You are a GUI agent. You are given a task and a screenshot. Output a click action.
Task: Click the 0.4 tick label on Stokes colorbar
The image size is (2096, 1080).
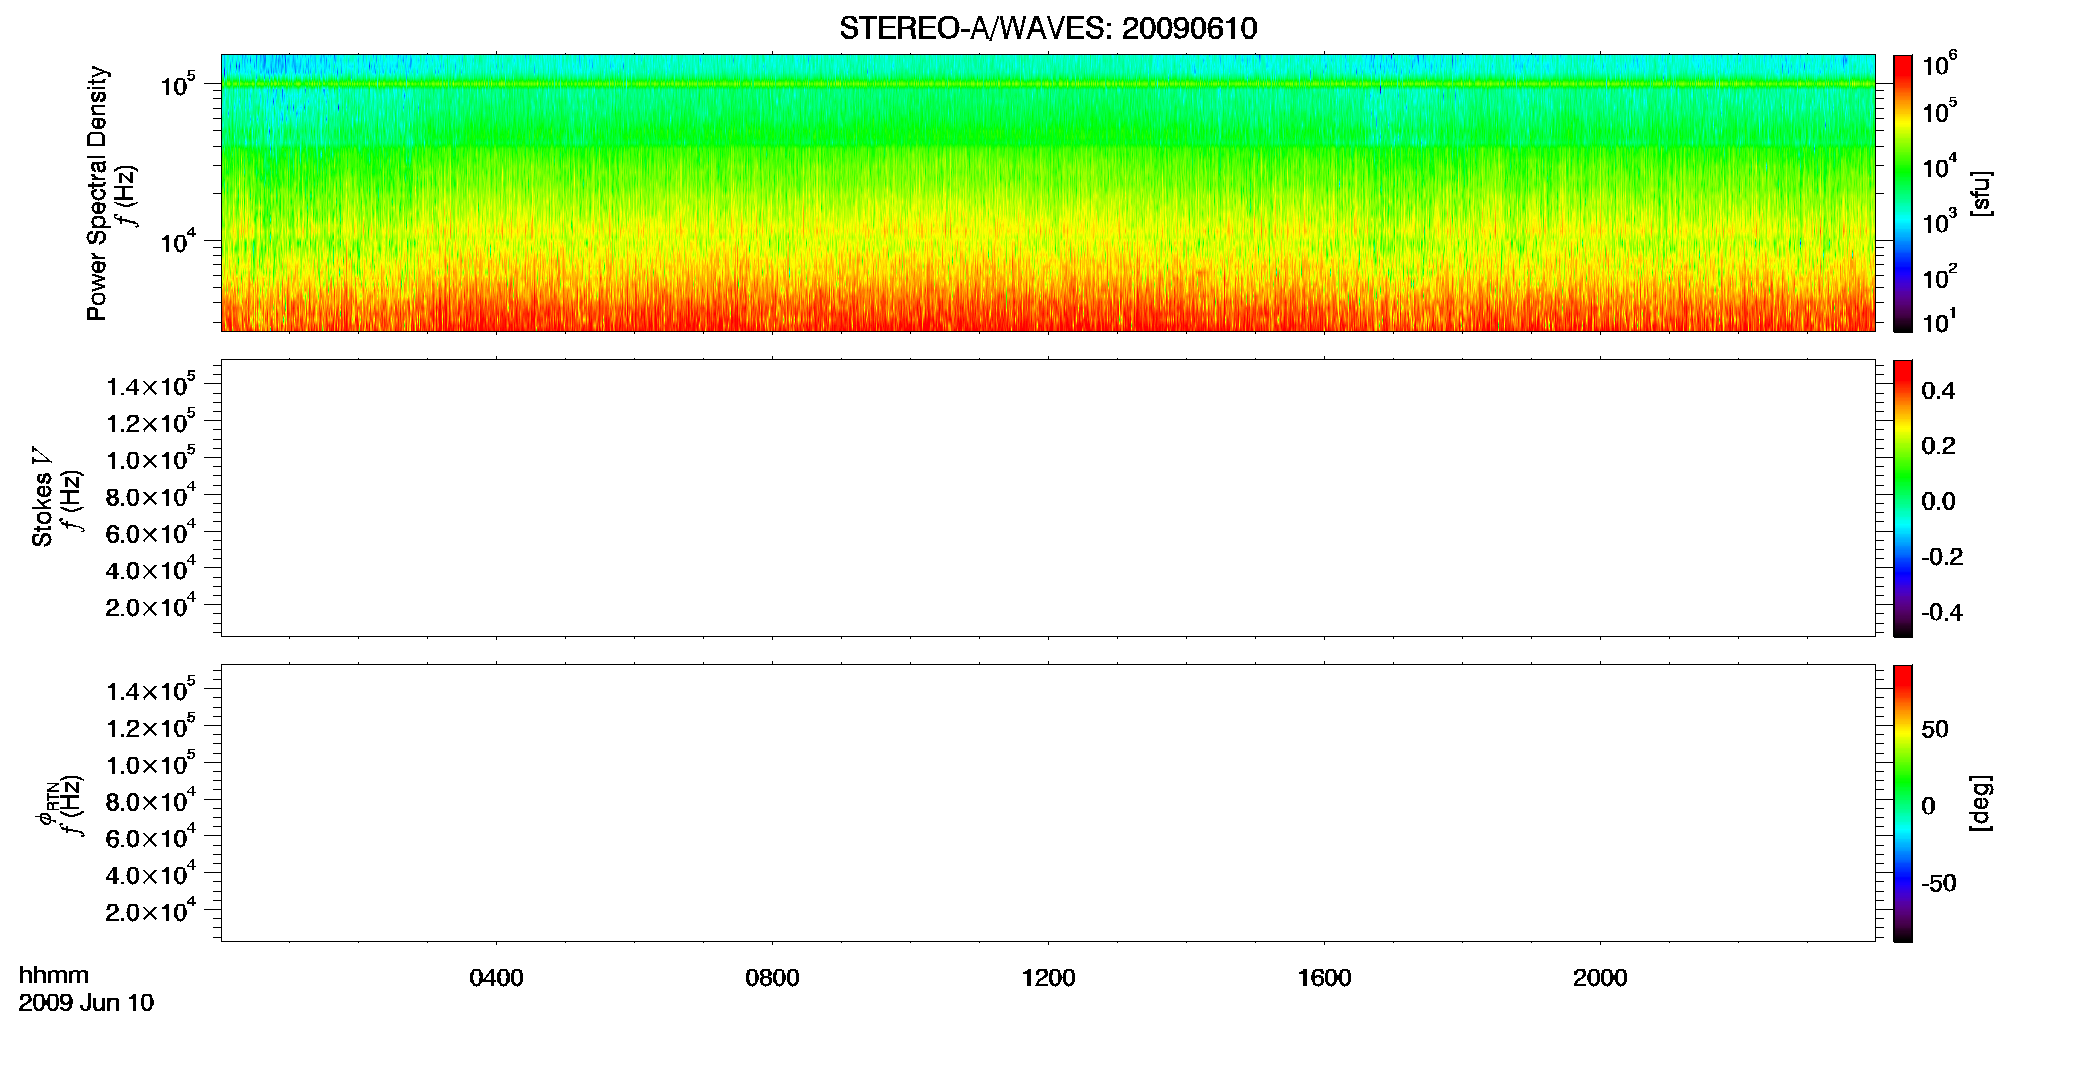point(1938,391)
